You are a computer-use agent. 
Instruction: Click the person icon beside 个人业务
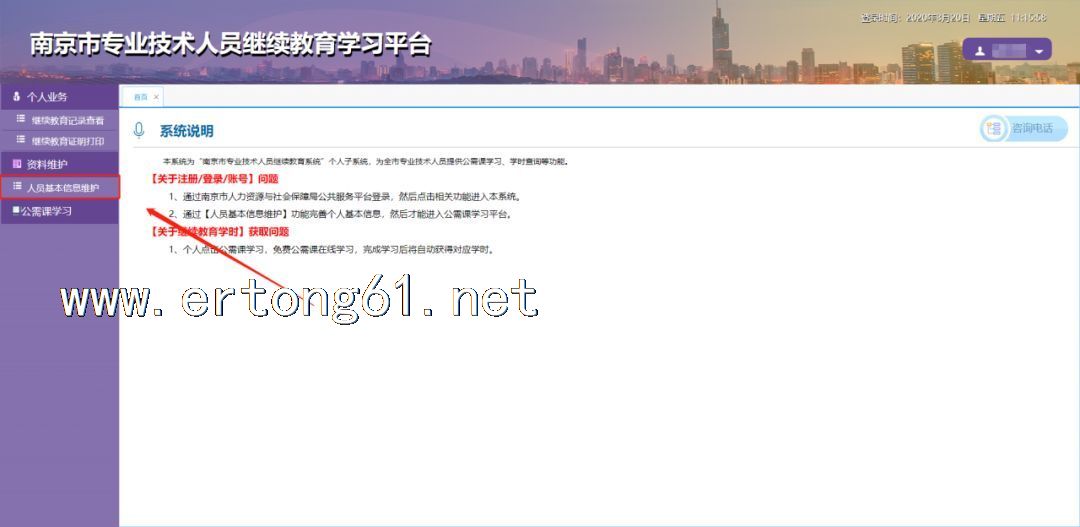(16, 97)
